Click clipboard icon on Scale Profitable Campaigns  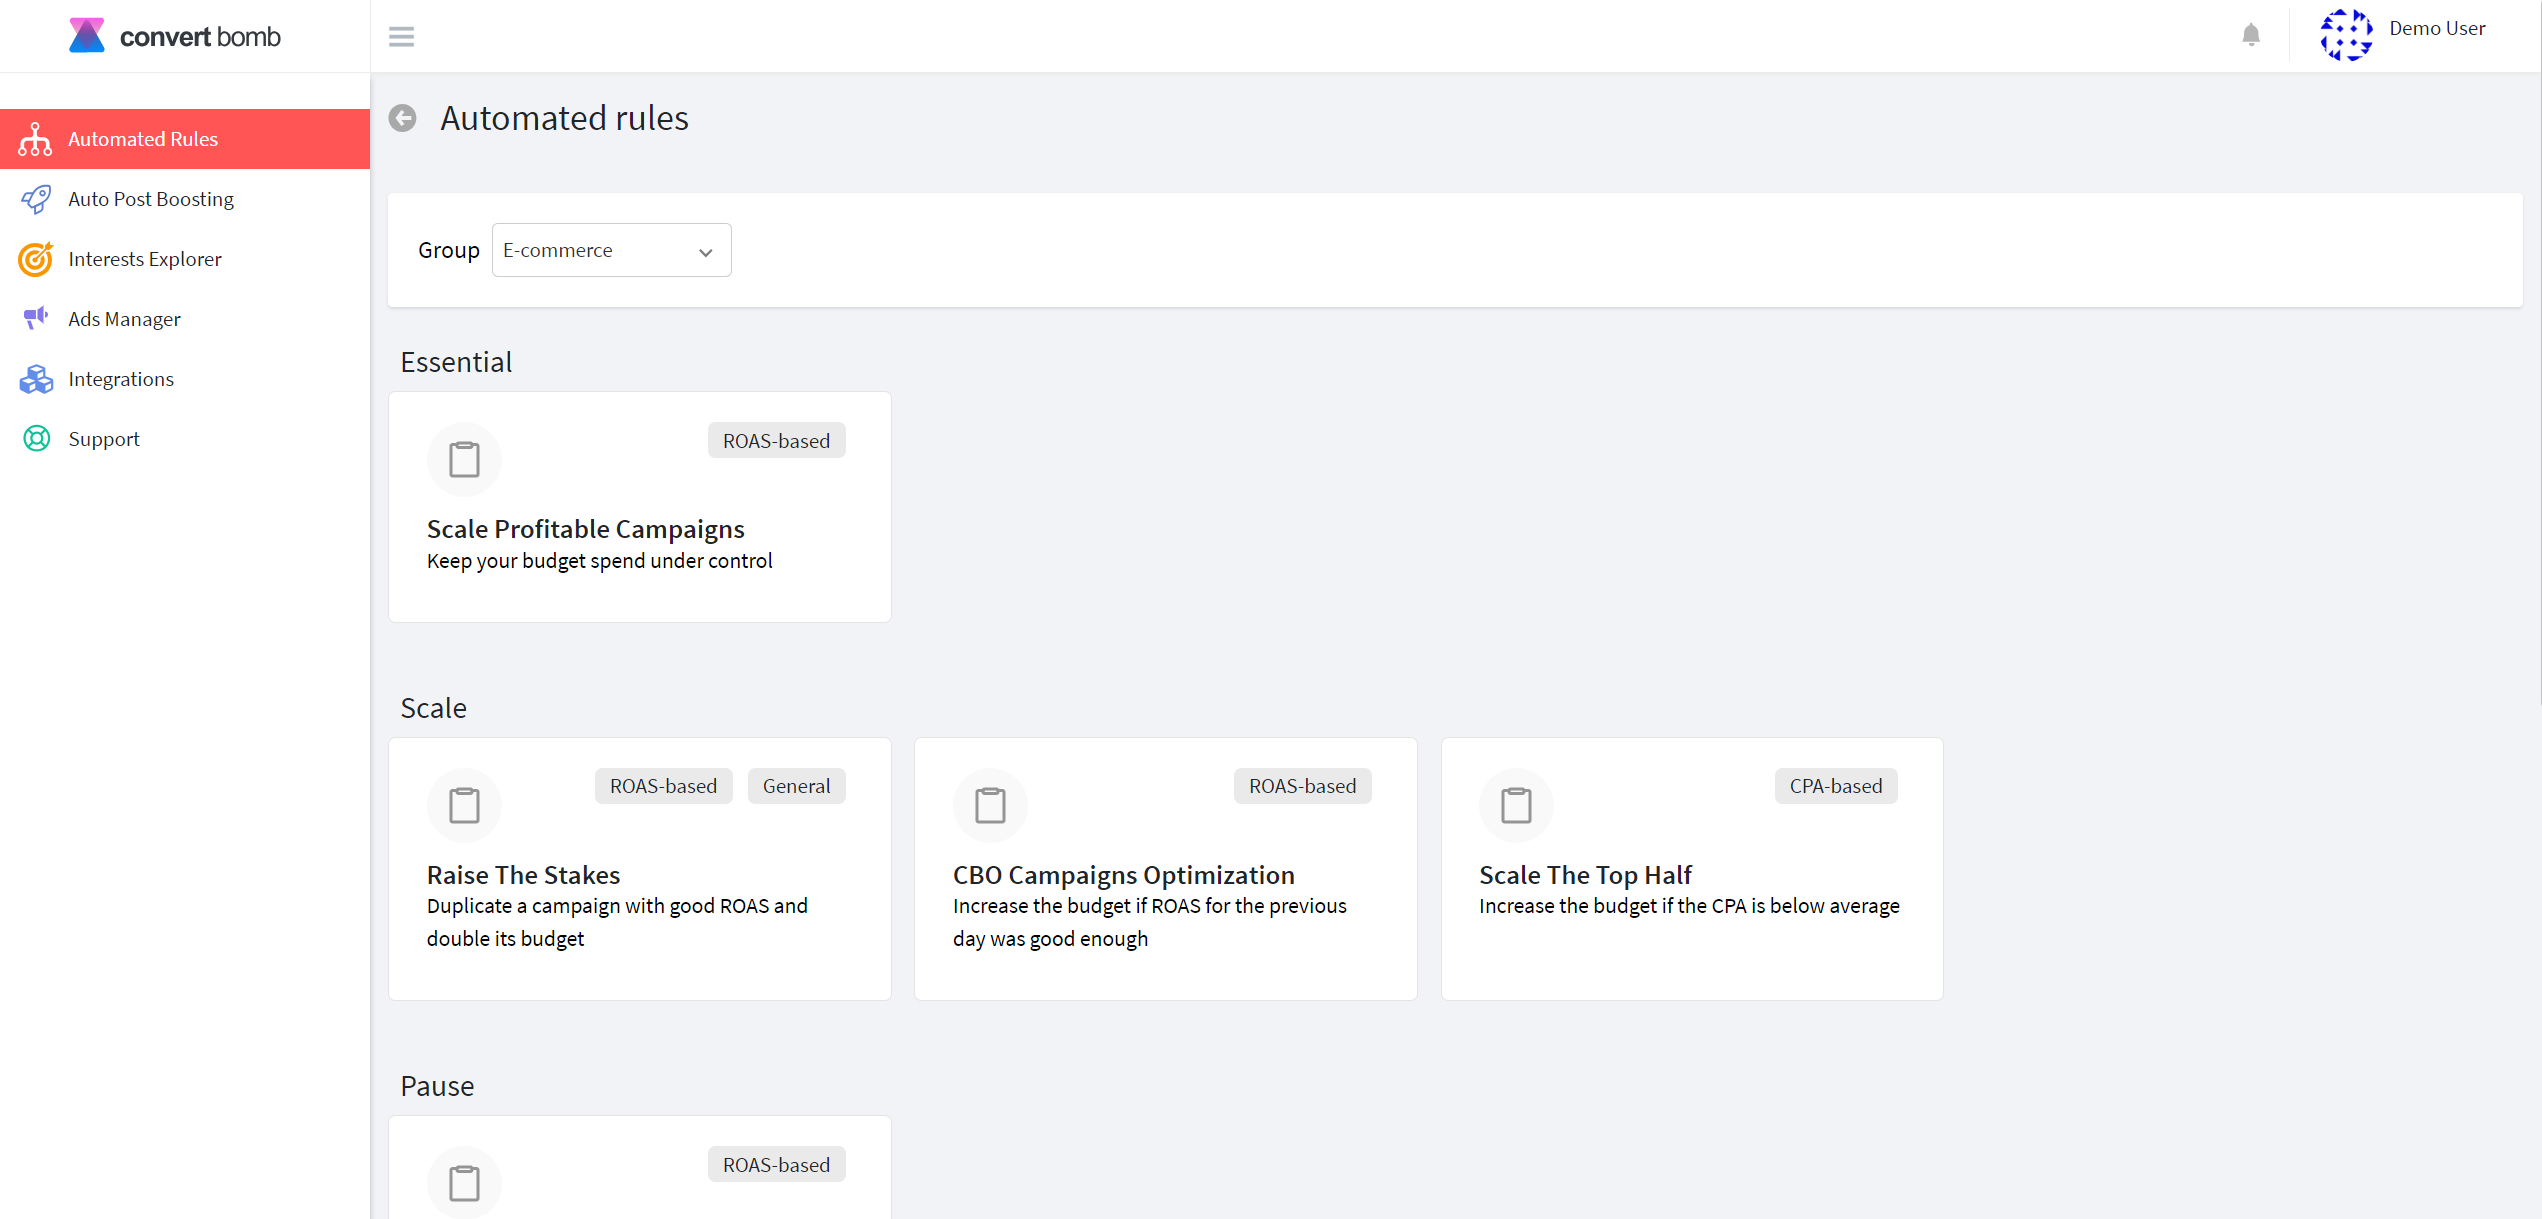point(464,459)
